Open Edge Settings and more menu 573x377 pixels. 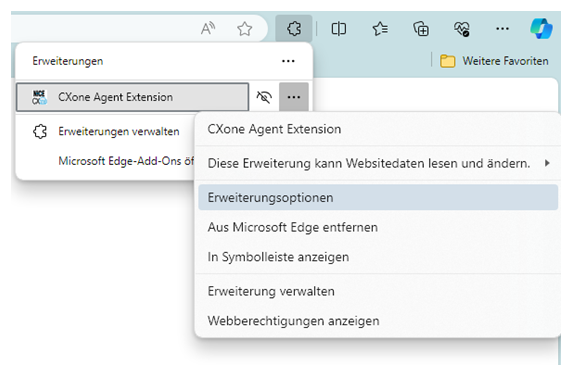[x=502, y=28]
